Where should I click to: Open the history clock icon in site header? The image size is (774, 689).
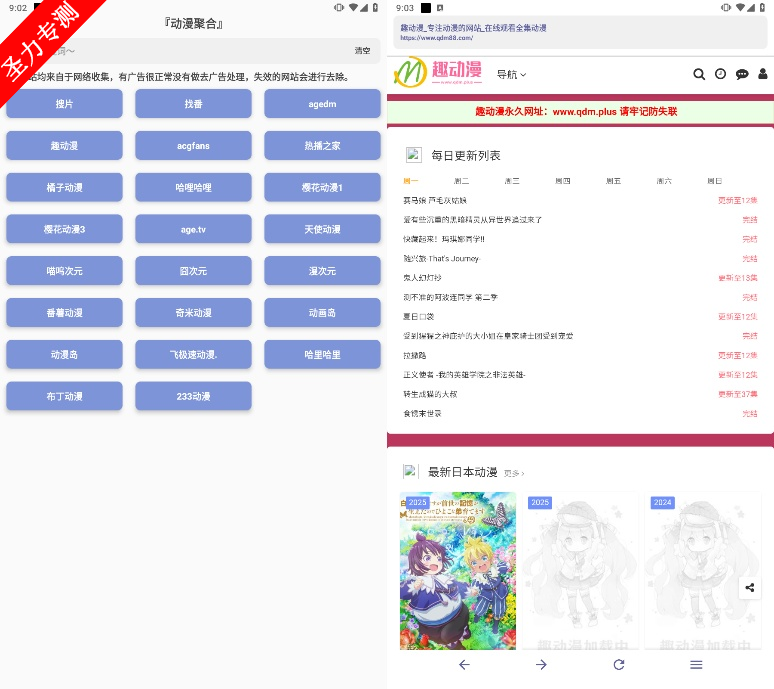pos(720,74)
